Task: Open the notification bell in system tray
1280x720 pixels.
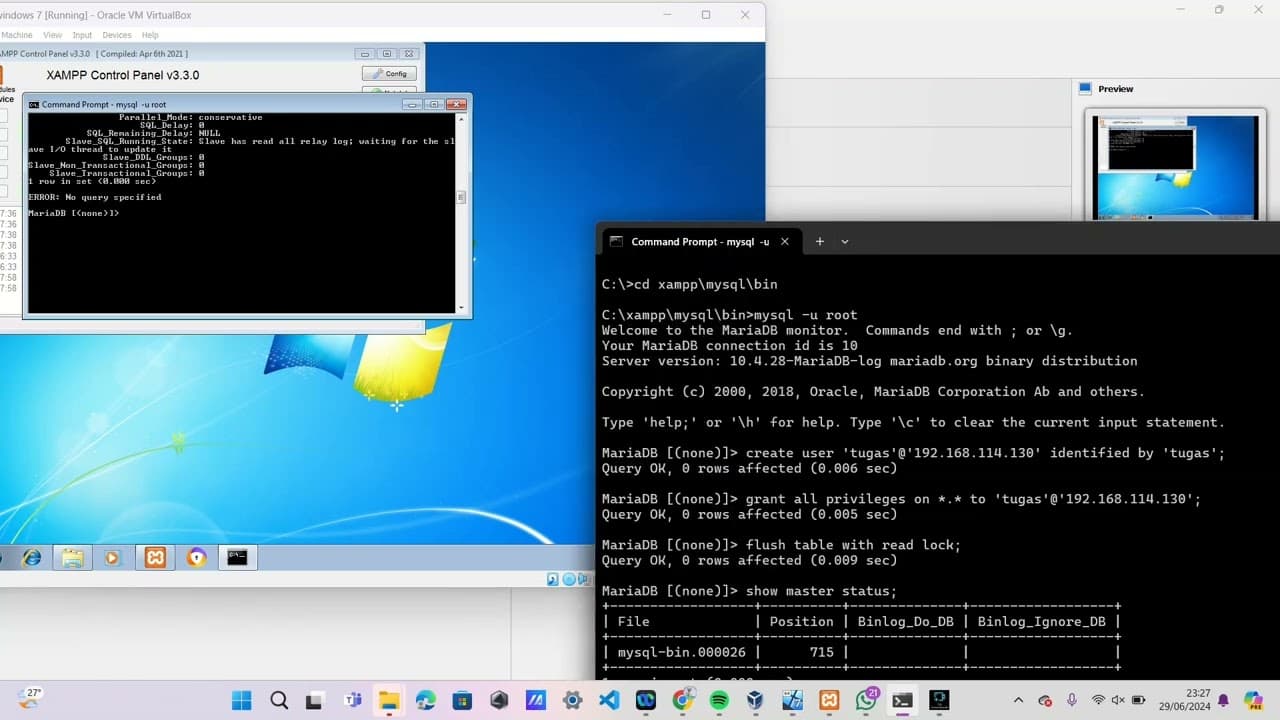Action: (x=1223, y=700)
